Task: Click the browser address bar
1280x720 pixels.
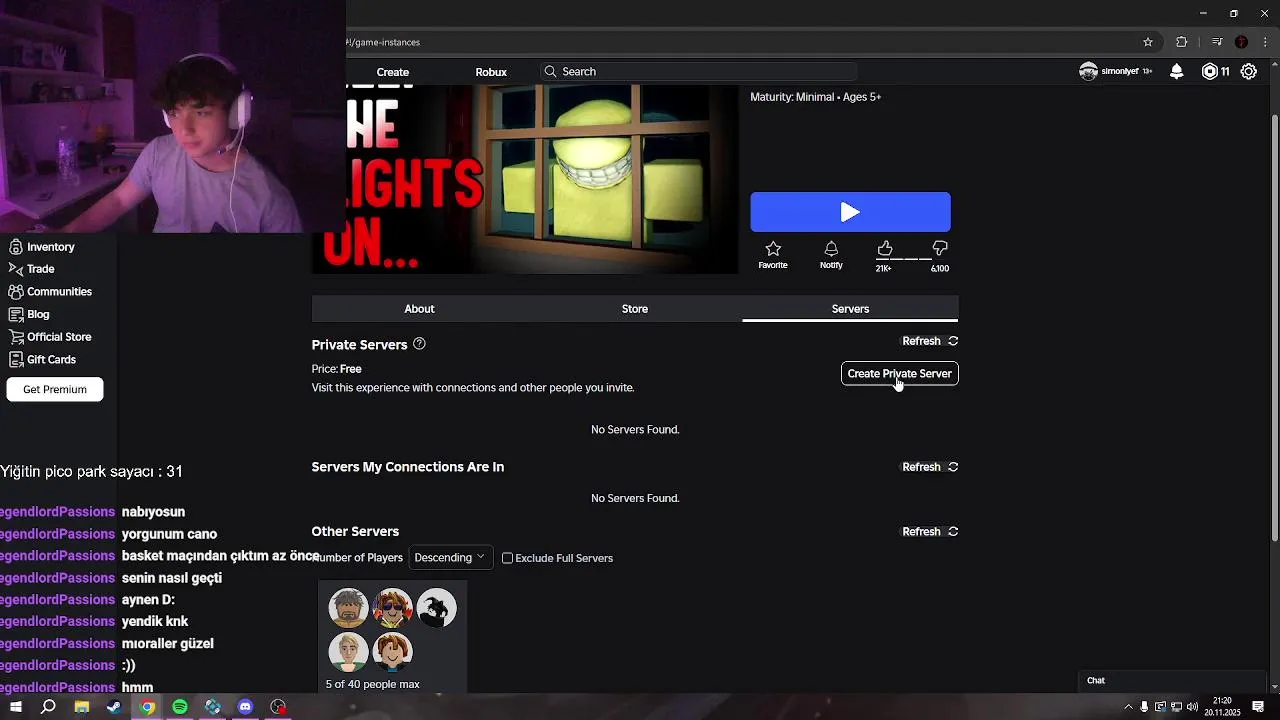Action: point(740,42)
